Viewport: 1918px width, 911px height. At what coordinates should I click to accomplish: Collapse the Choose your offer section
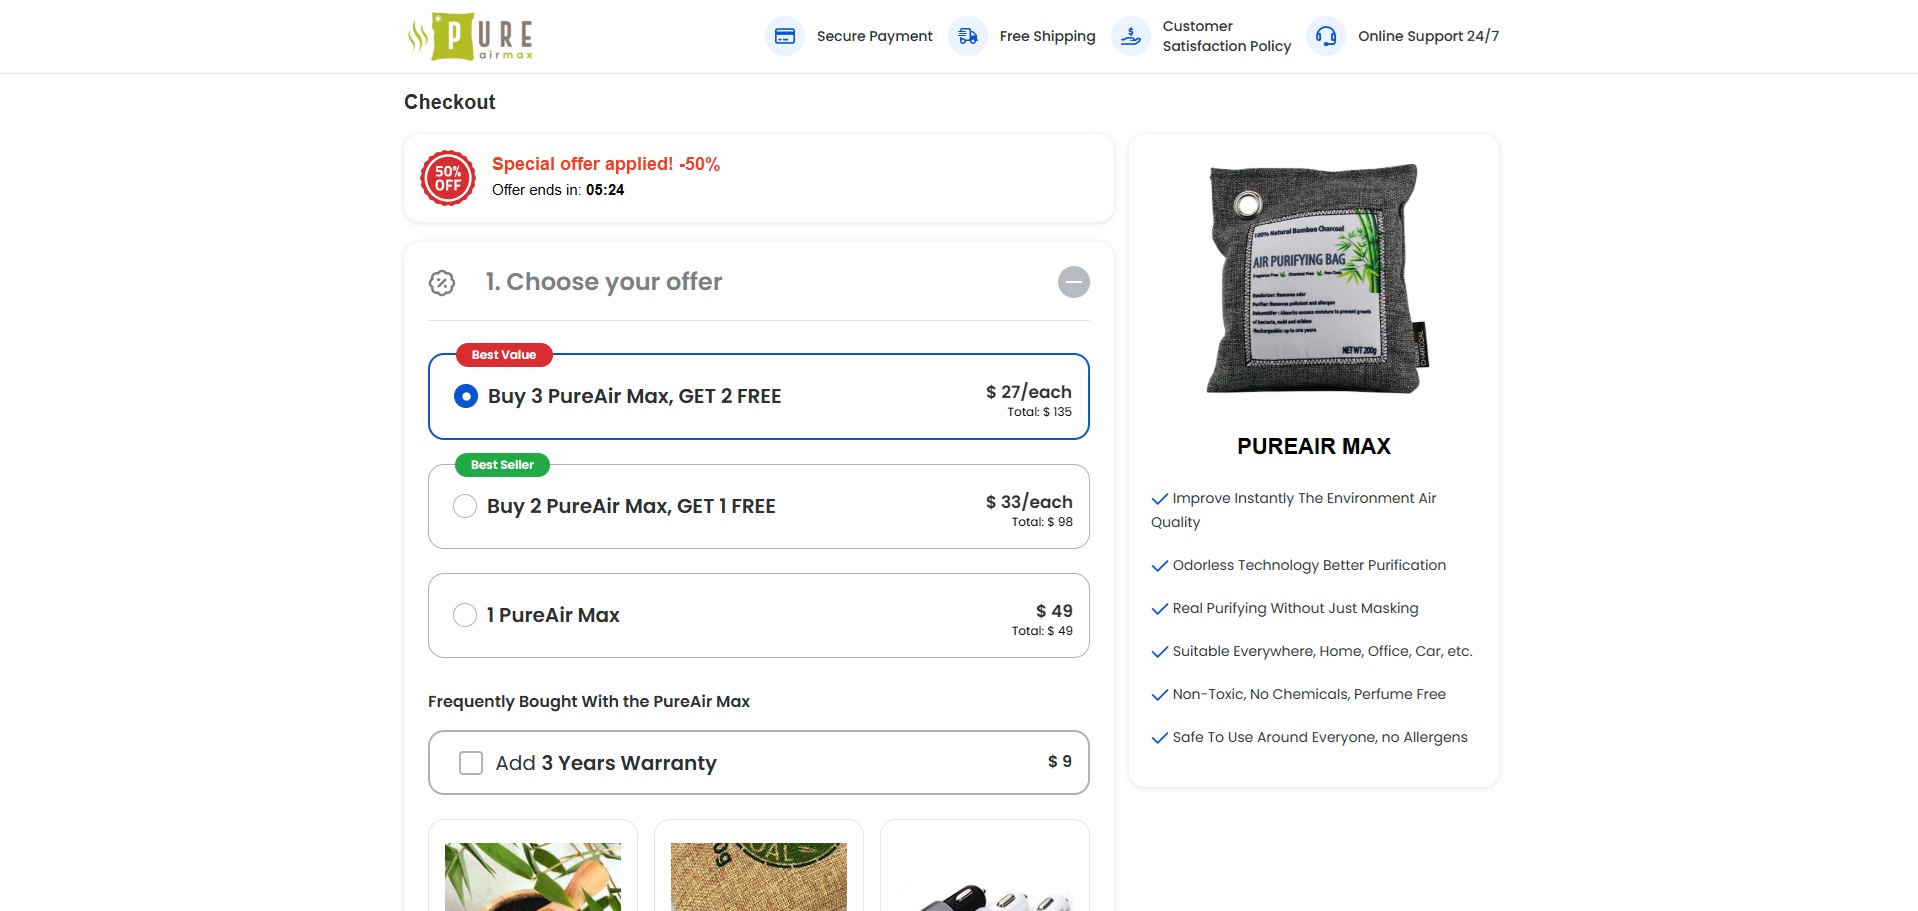pos(1073,282)
